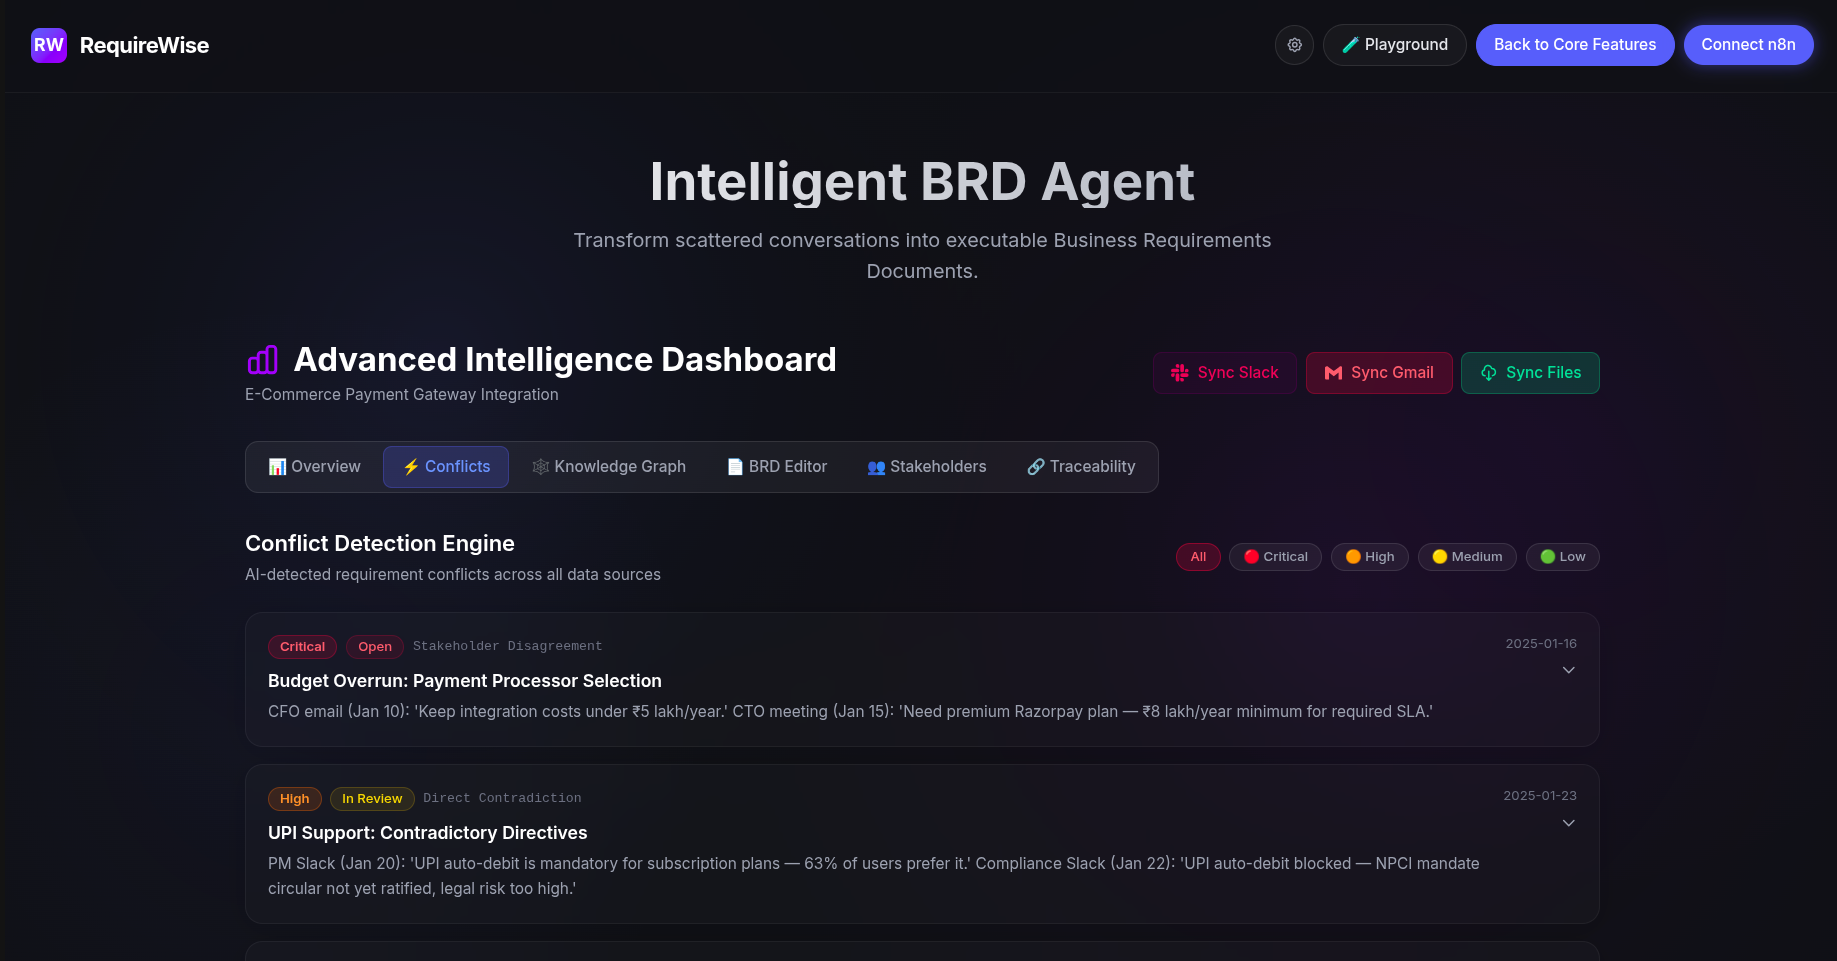
Task: Select the All filter pill
Action: coord(1198,557)
